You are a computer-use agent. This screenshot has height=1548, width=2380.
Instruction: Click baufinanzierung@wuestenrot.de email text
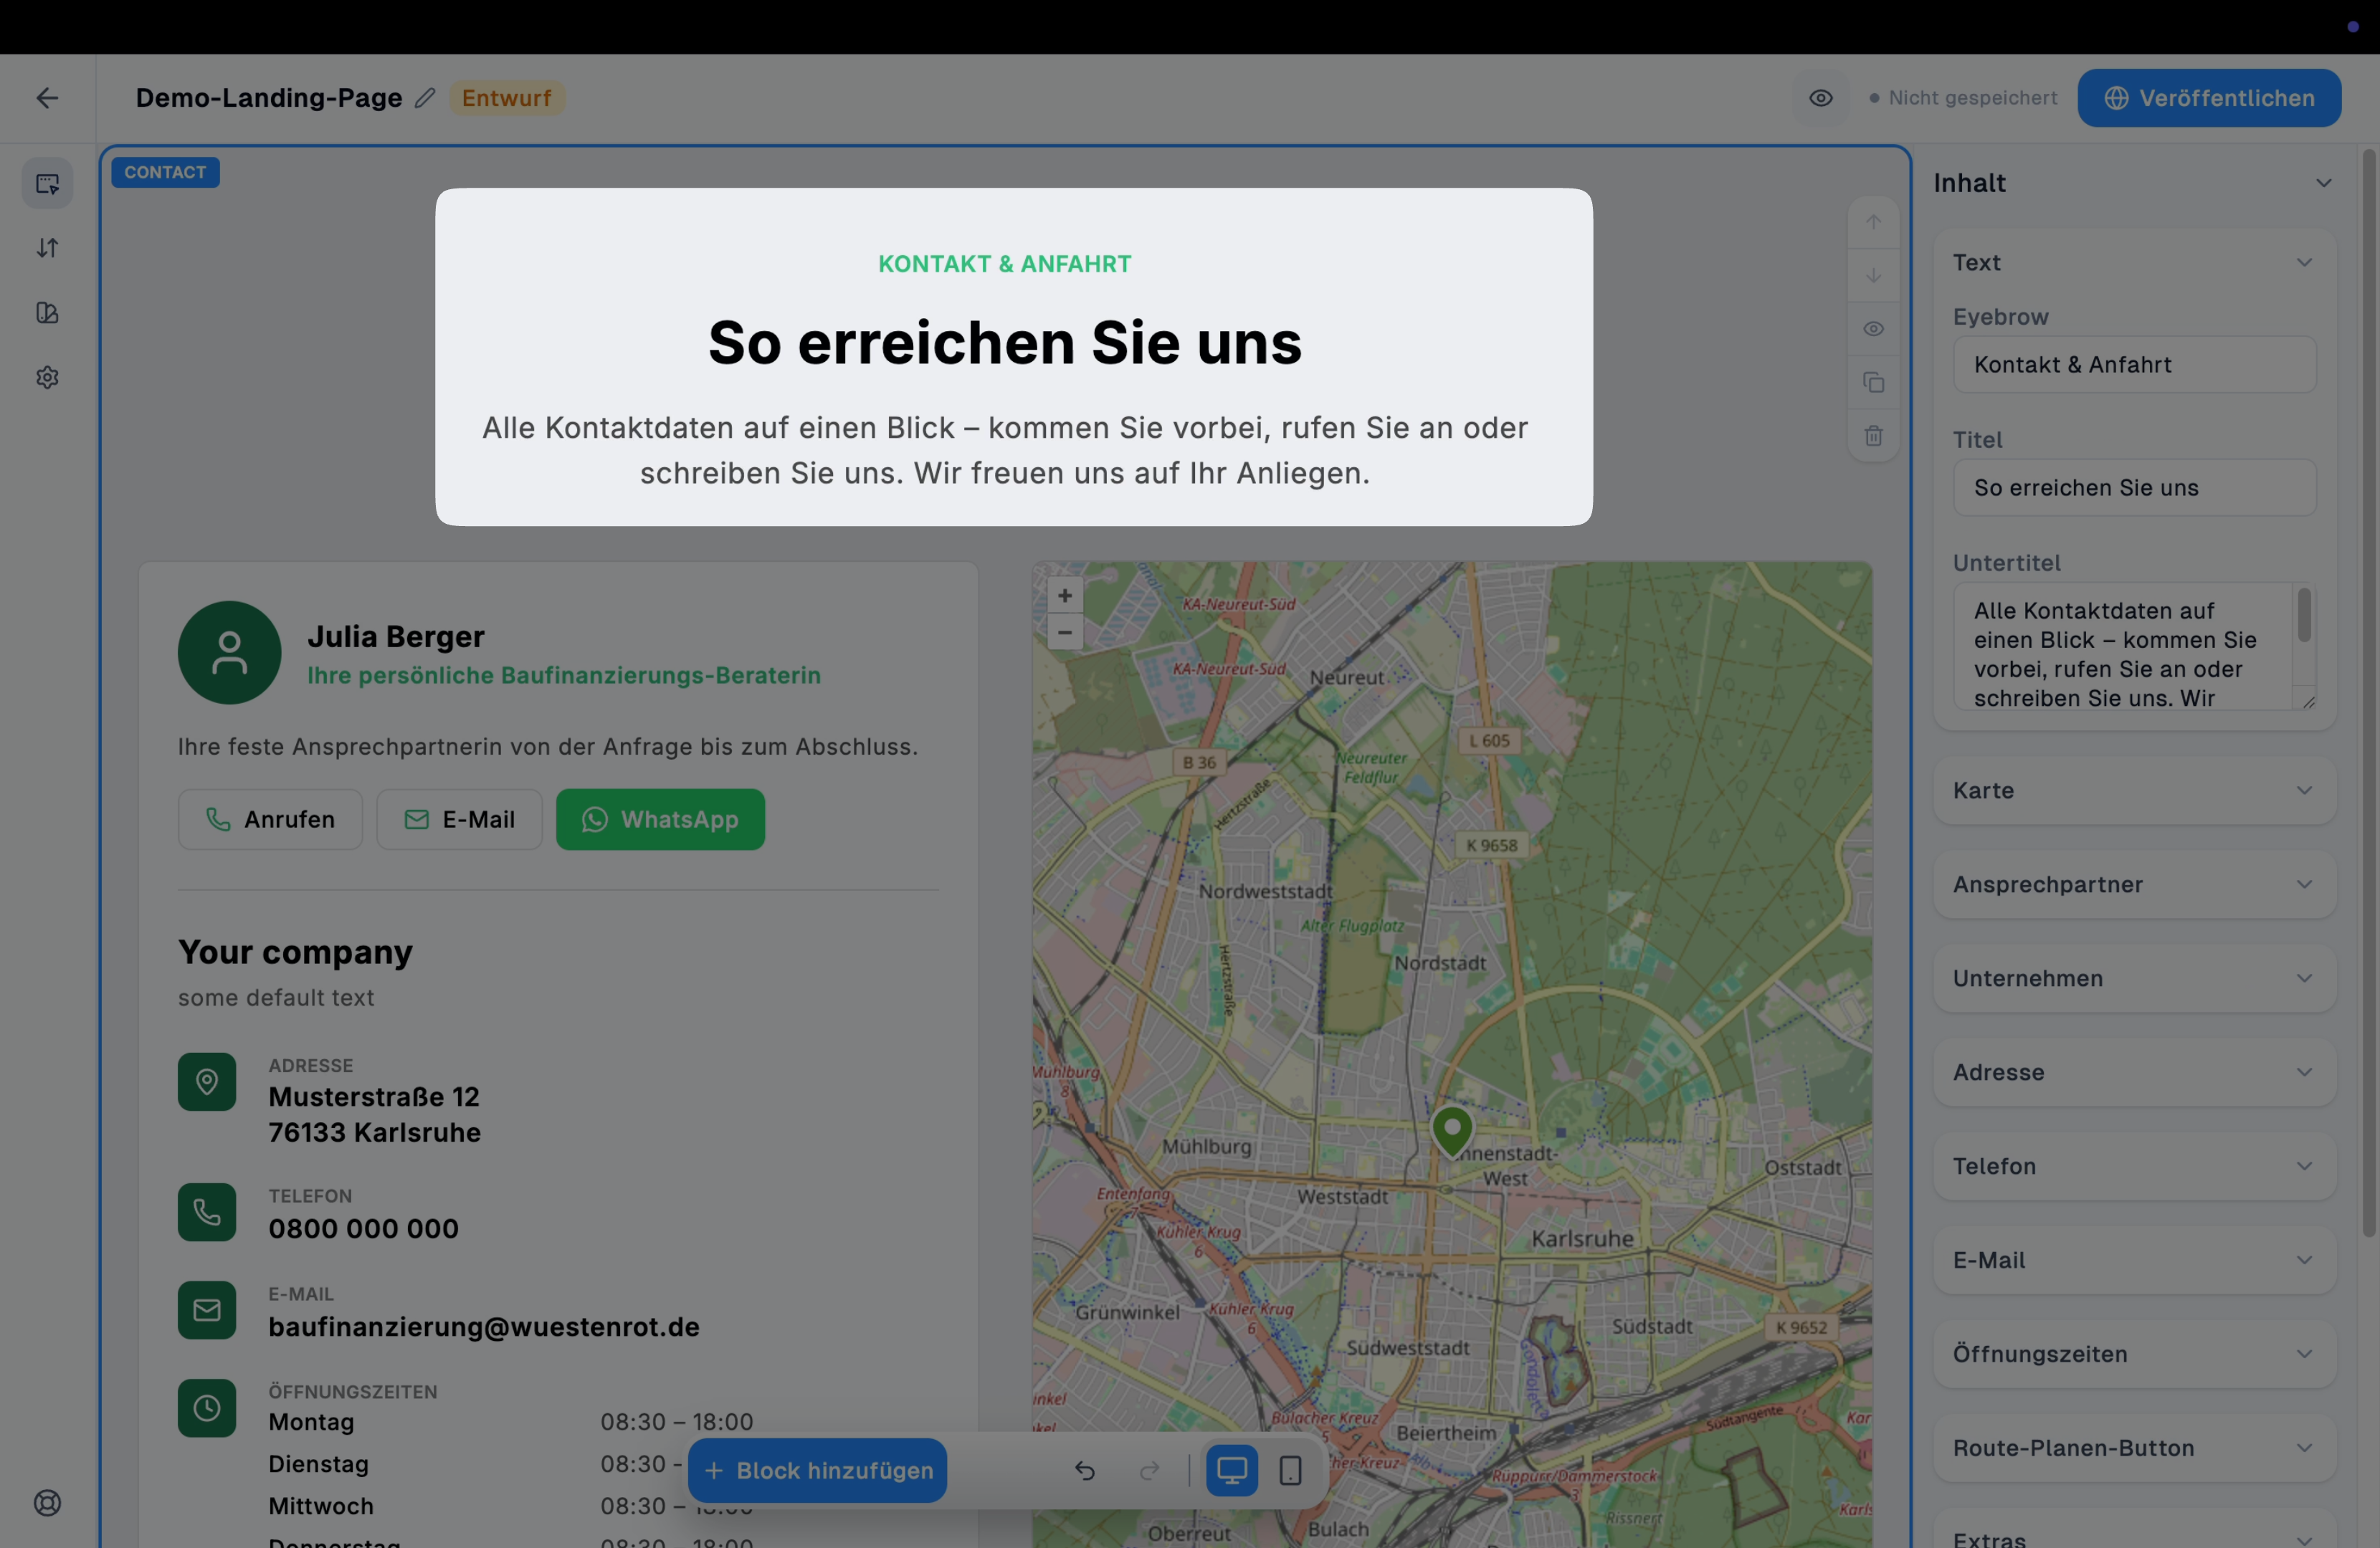[484, 1327]
